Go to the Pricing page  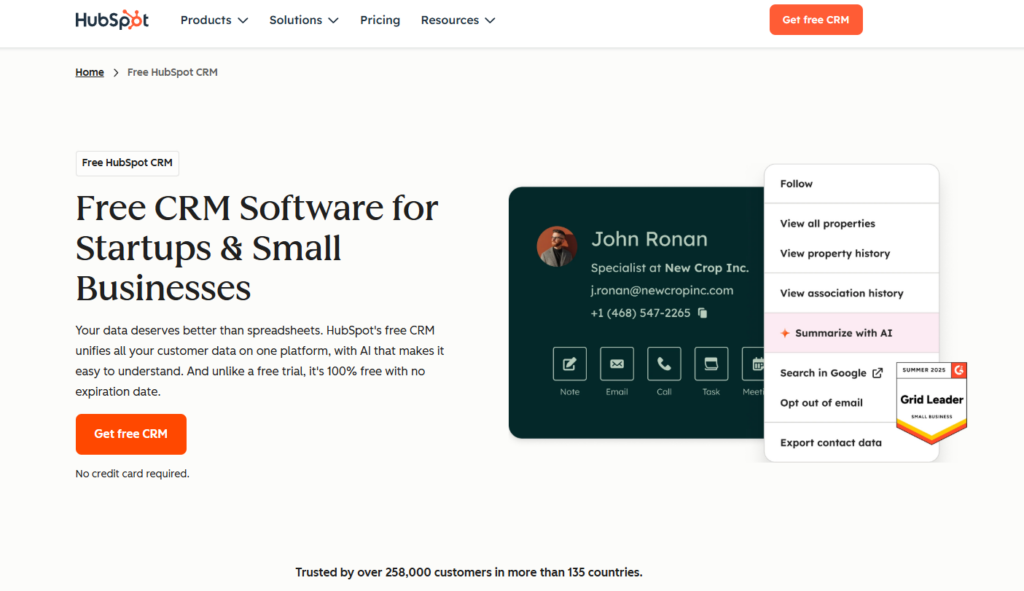(380, 20)
